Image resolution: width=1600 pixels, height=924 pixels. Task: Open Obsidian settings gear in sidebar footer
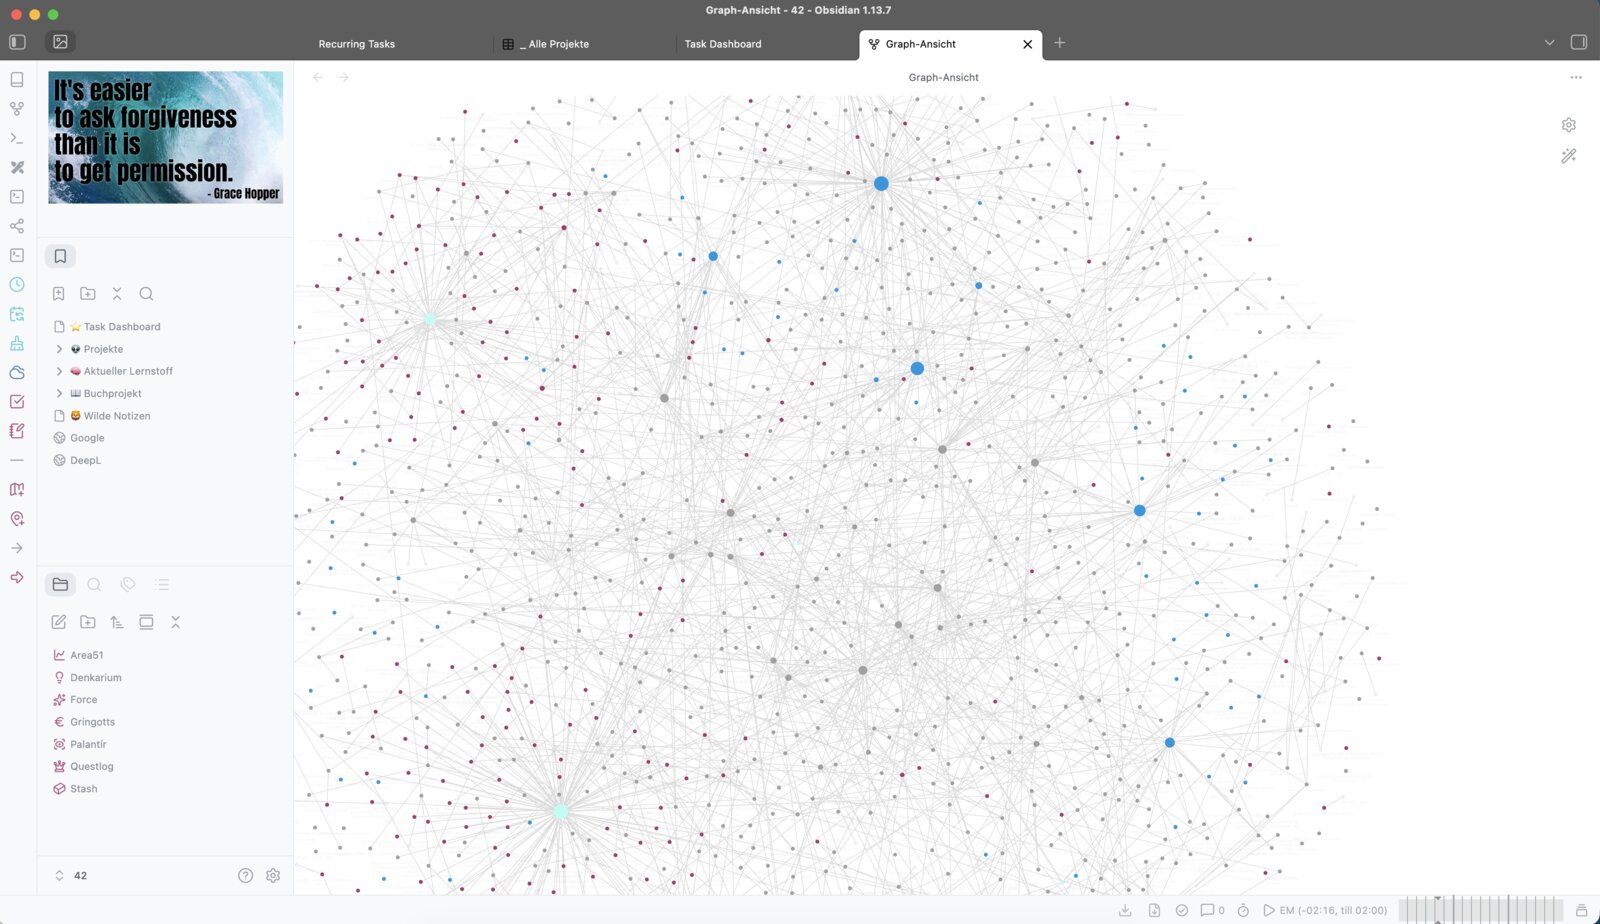click(x=273, y=875)
